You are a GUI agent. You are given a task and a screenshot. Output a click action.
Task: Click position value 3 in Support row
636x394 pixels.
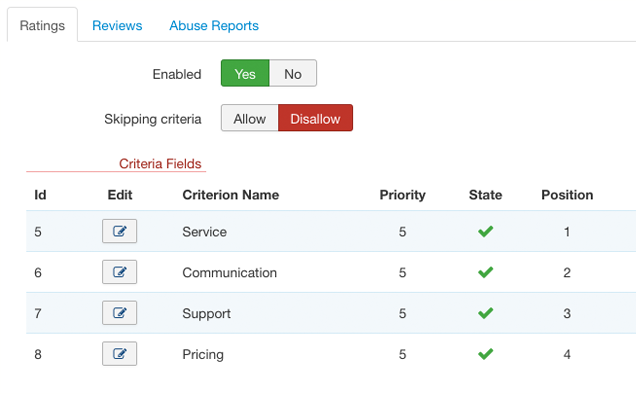click(x=567, y=314)
